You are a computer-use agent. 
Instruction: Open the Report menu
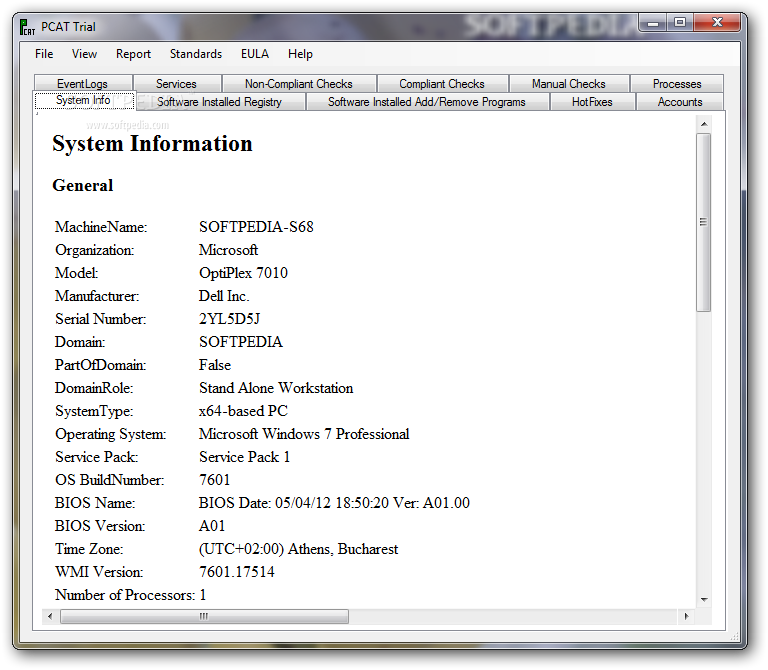(x=133, y=54)
